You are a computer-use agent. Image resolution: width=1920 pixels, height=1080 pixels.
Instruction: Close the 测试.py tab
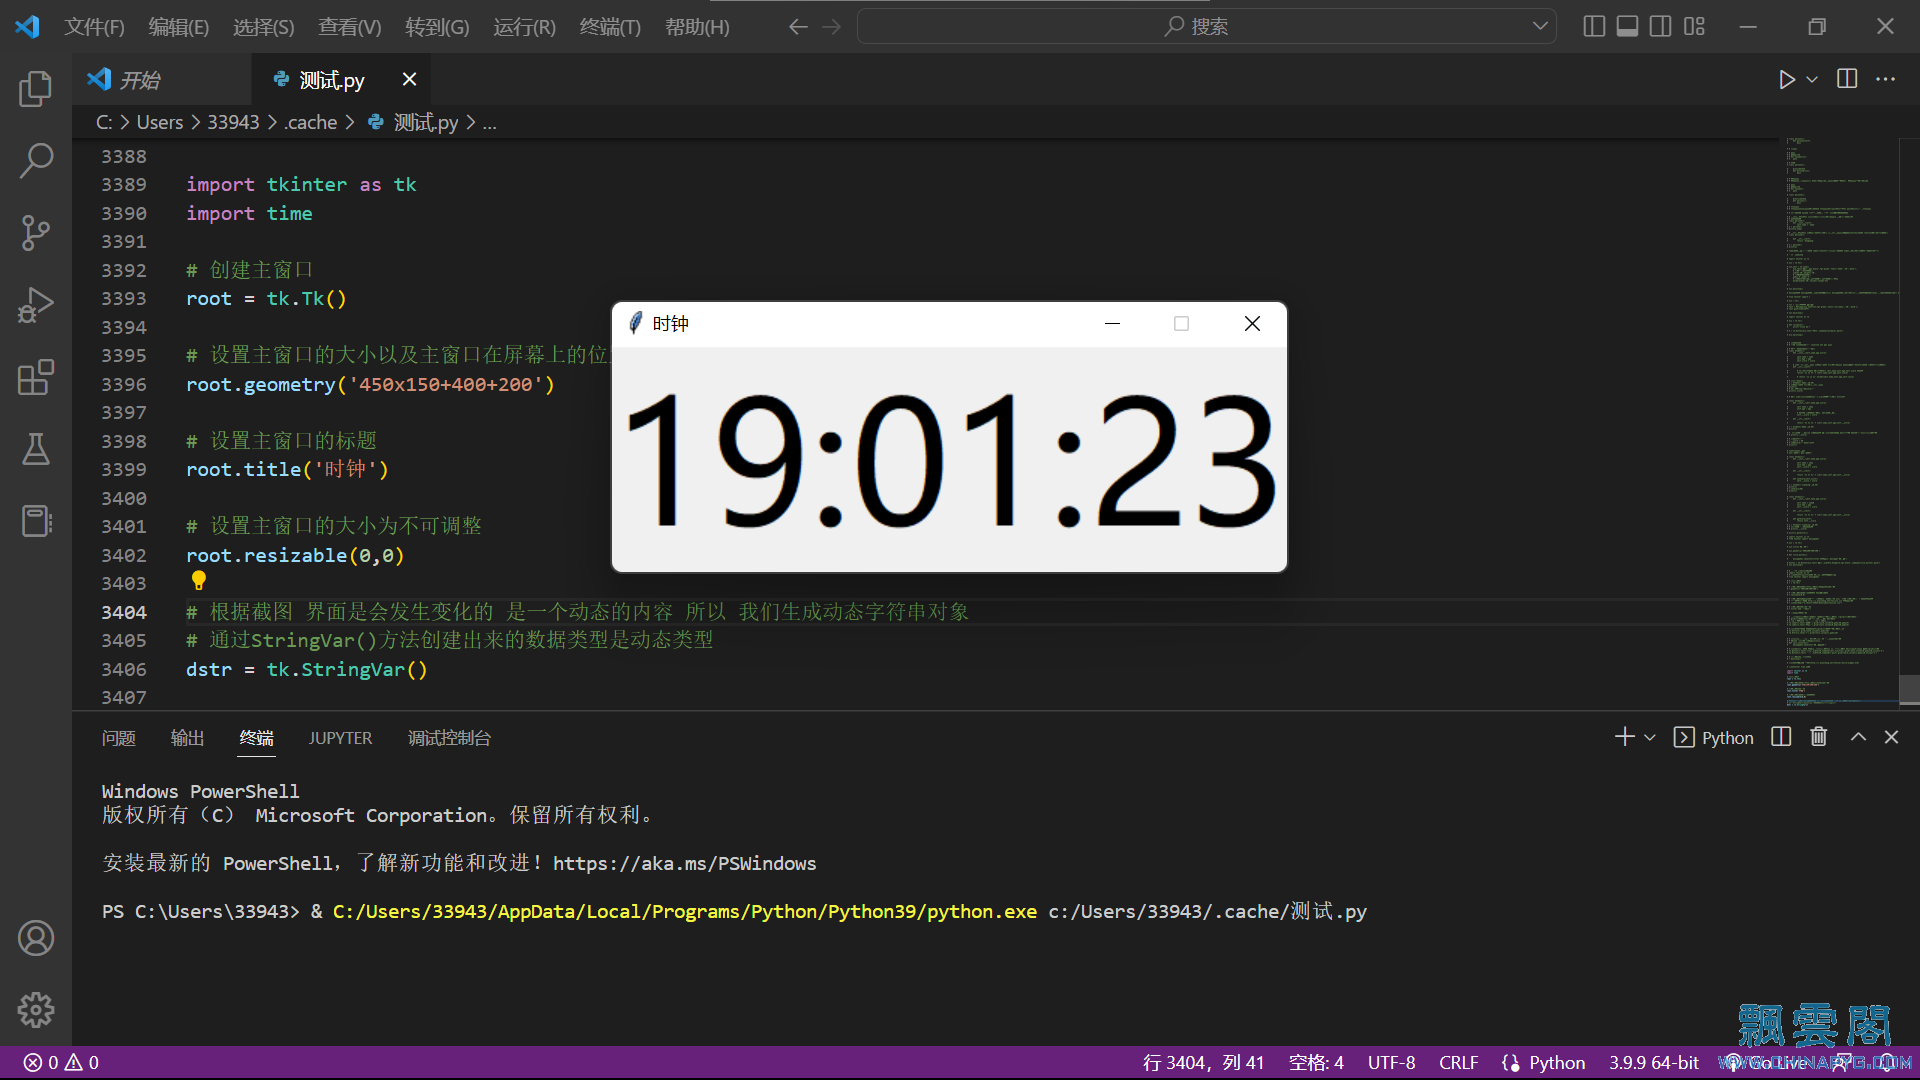[409, 79]
